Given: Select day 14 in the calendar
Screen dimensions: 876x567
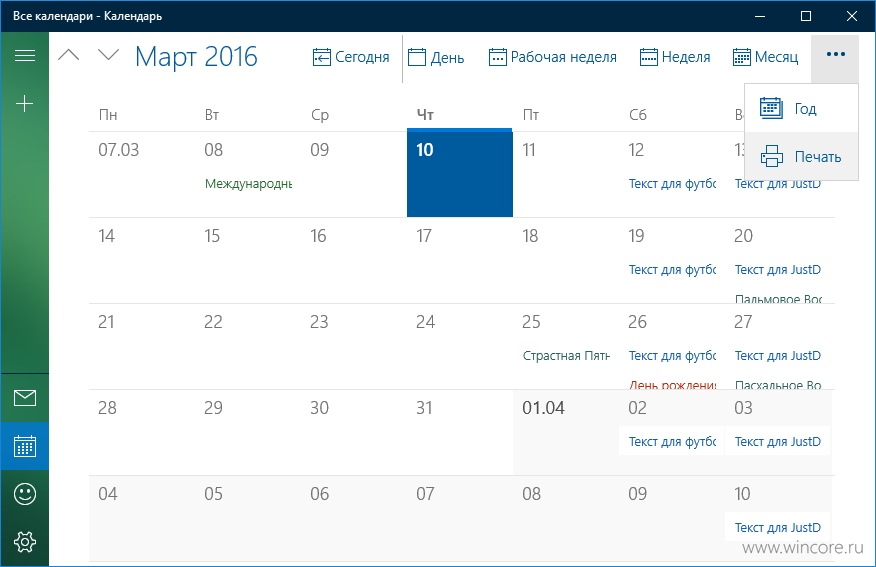Looking at the screenshot, I should click(142, 260).
